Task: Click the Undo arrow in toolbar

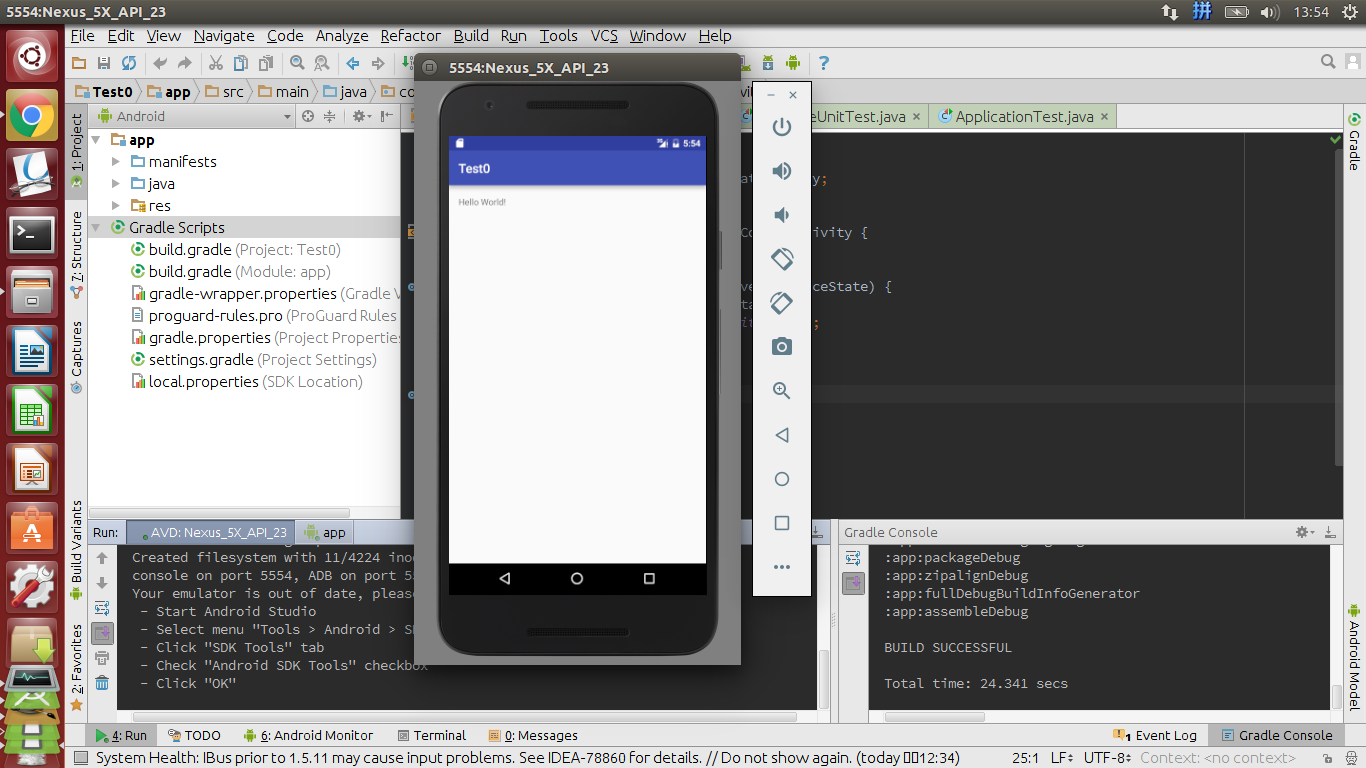Action: [160, 63]
